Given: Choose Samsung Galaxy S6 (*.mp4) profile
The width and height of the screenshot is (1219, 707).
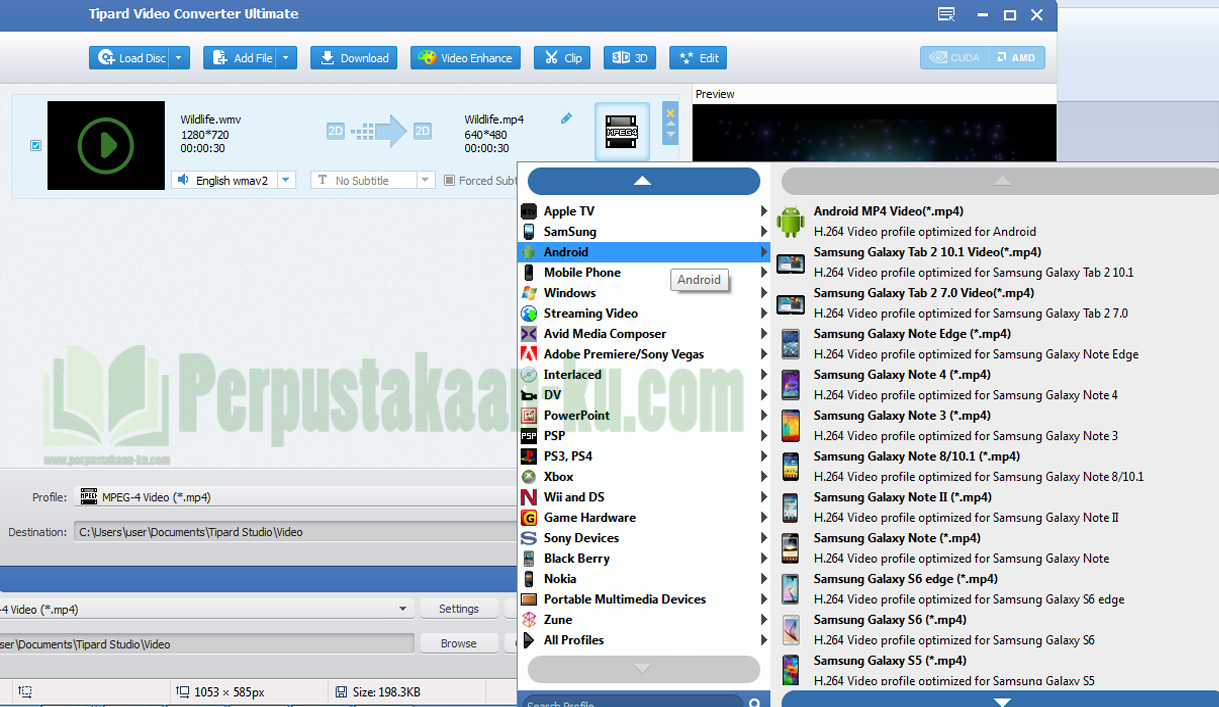Looking at the screenshot, I should [x=995, y=630].
